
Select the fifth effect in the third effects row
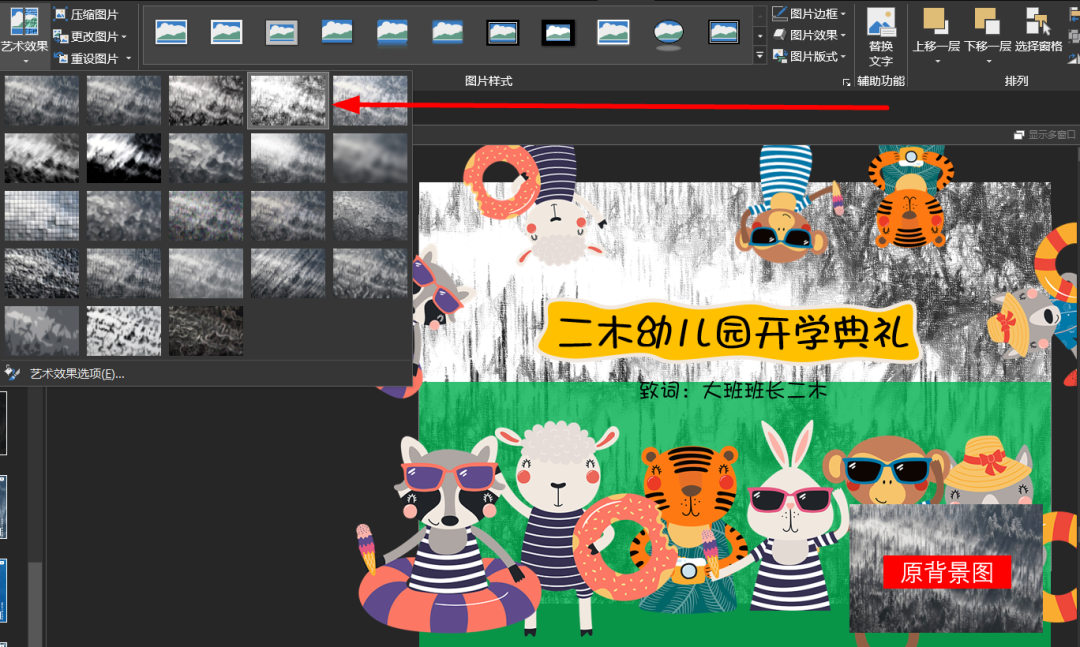coord(370,216)
